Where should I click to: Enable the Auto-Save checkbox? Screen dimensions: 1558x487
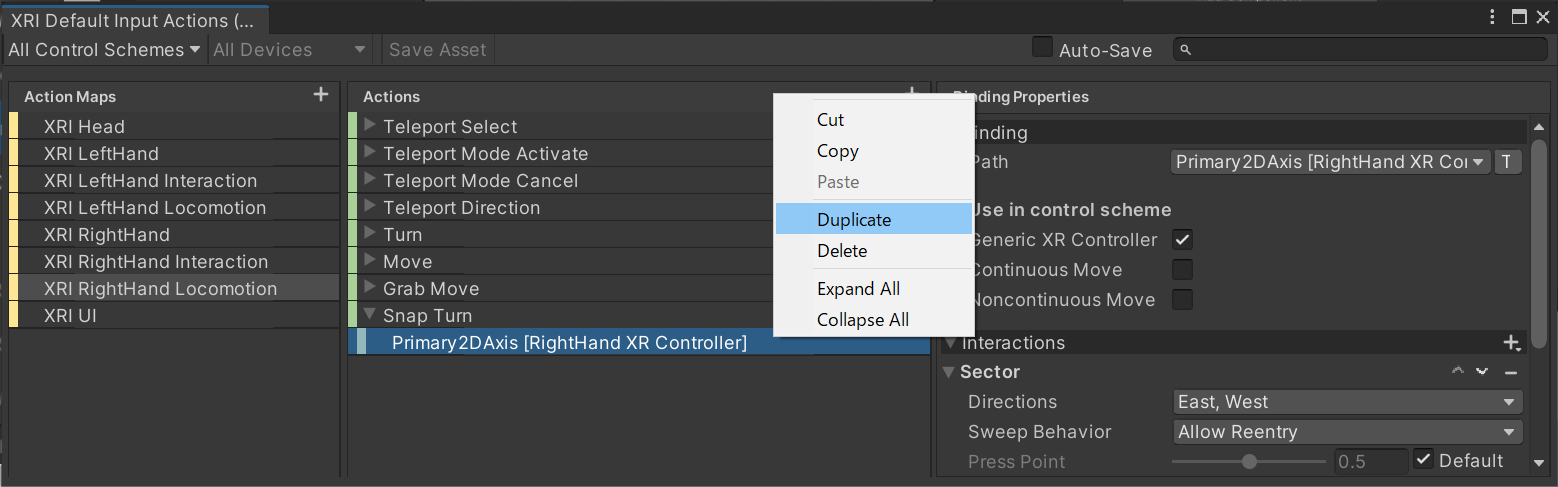coord(1042,48)
